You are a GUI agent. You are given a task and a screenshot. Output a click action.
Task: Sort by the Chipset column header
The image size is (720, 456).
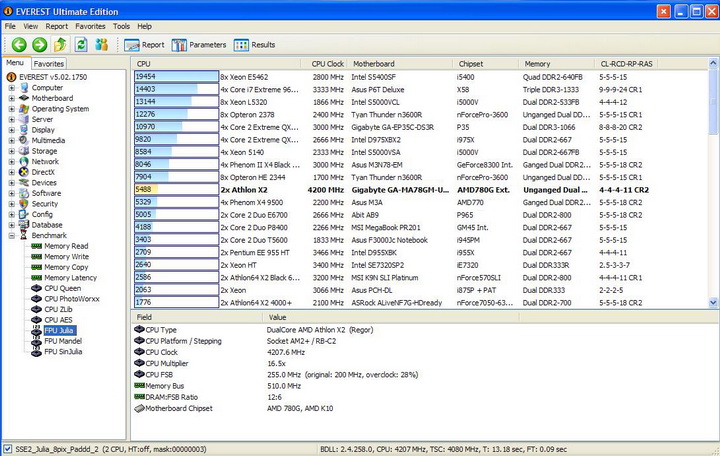pos(486,64)
